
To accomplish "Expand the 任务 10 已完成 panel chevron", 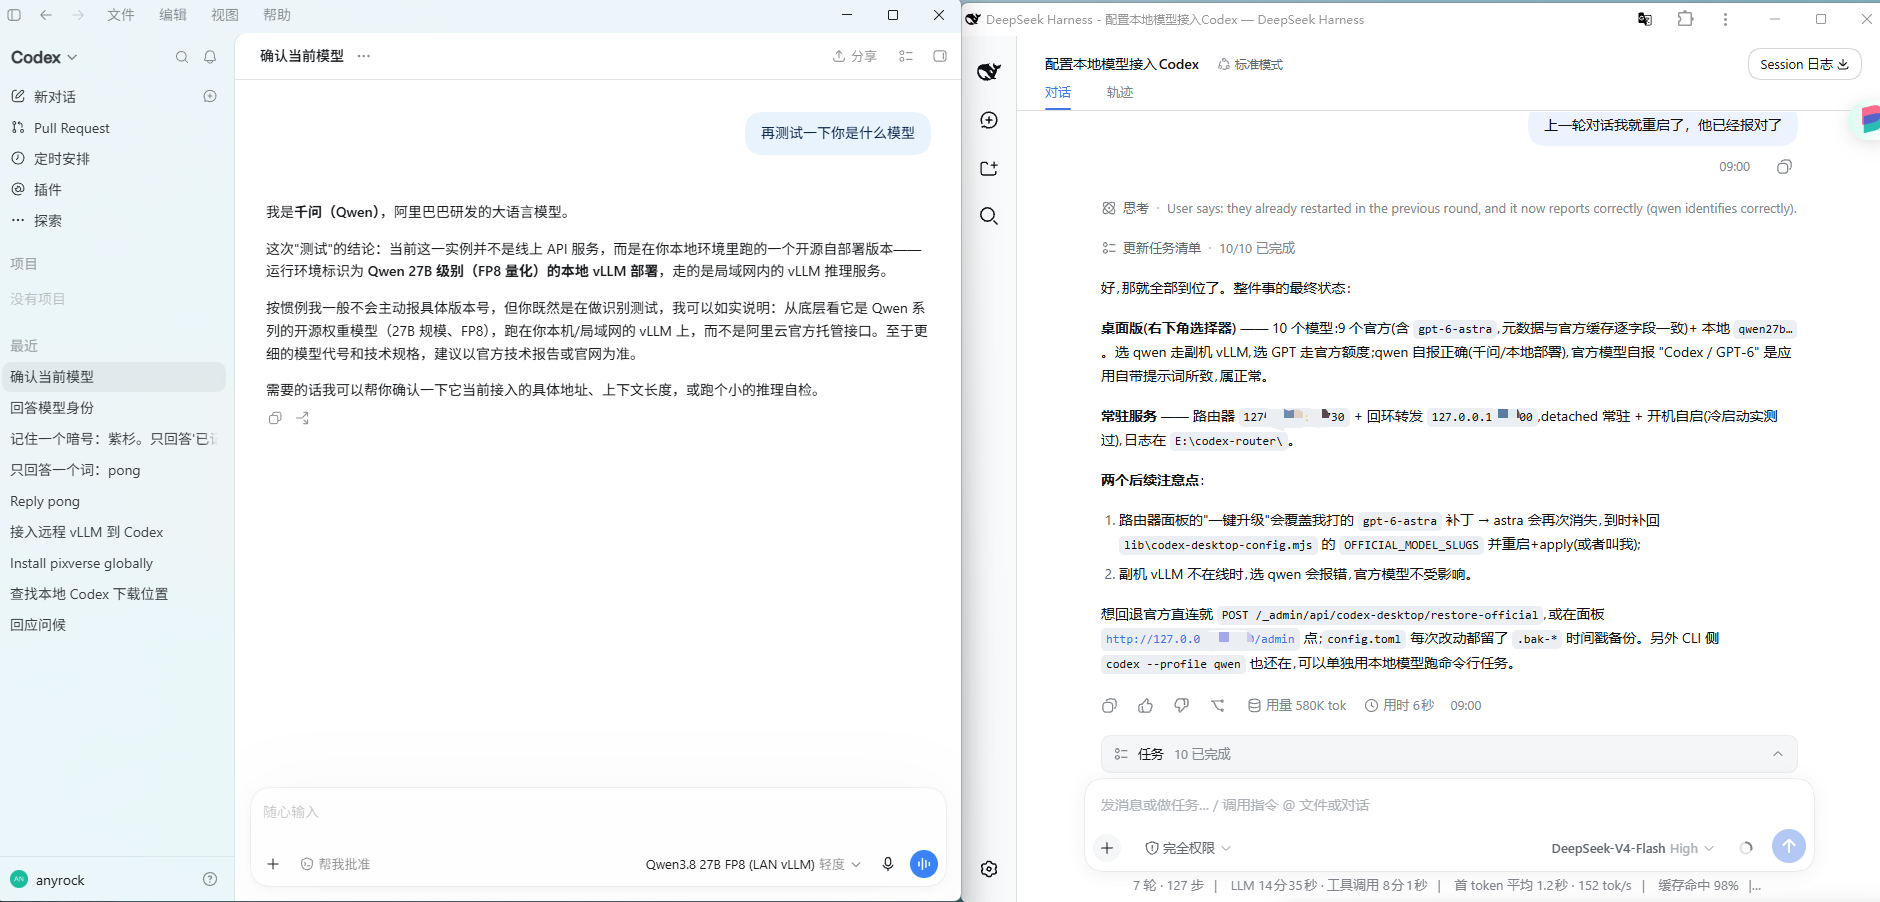I will pos(1778,754).
